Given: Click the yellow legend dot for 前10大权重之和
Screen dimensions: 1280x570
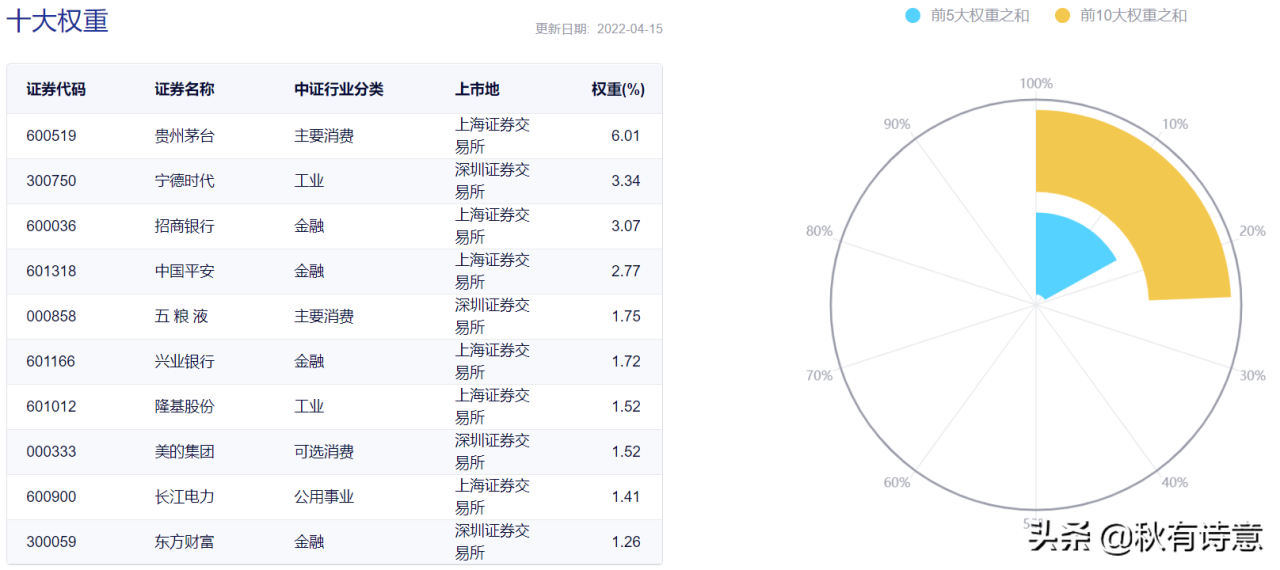Looking at the screenshot, I should coord(1062,15).
